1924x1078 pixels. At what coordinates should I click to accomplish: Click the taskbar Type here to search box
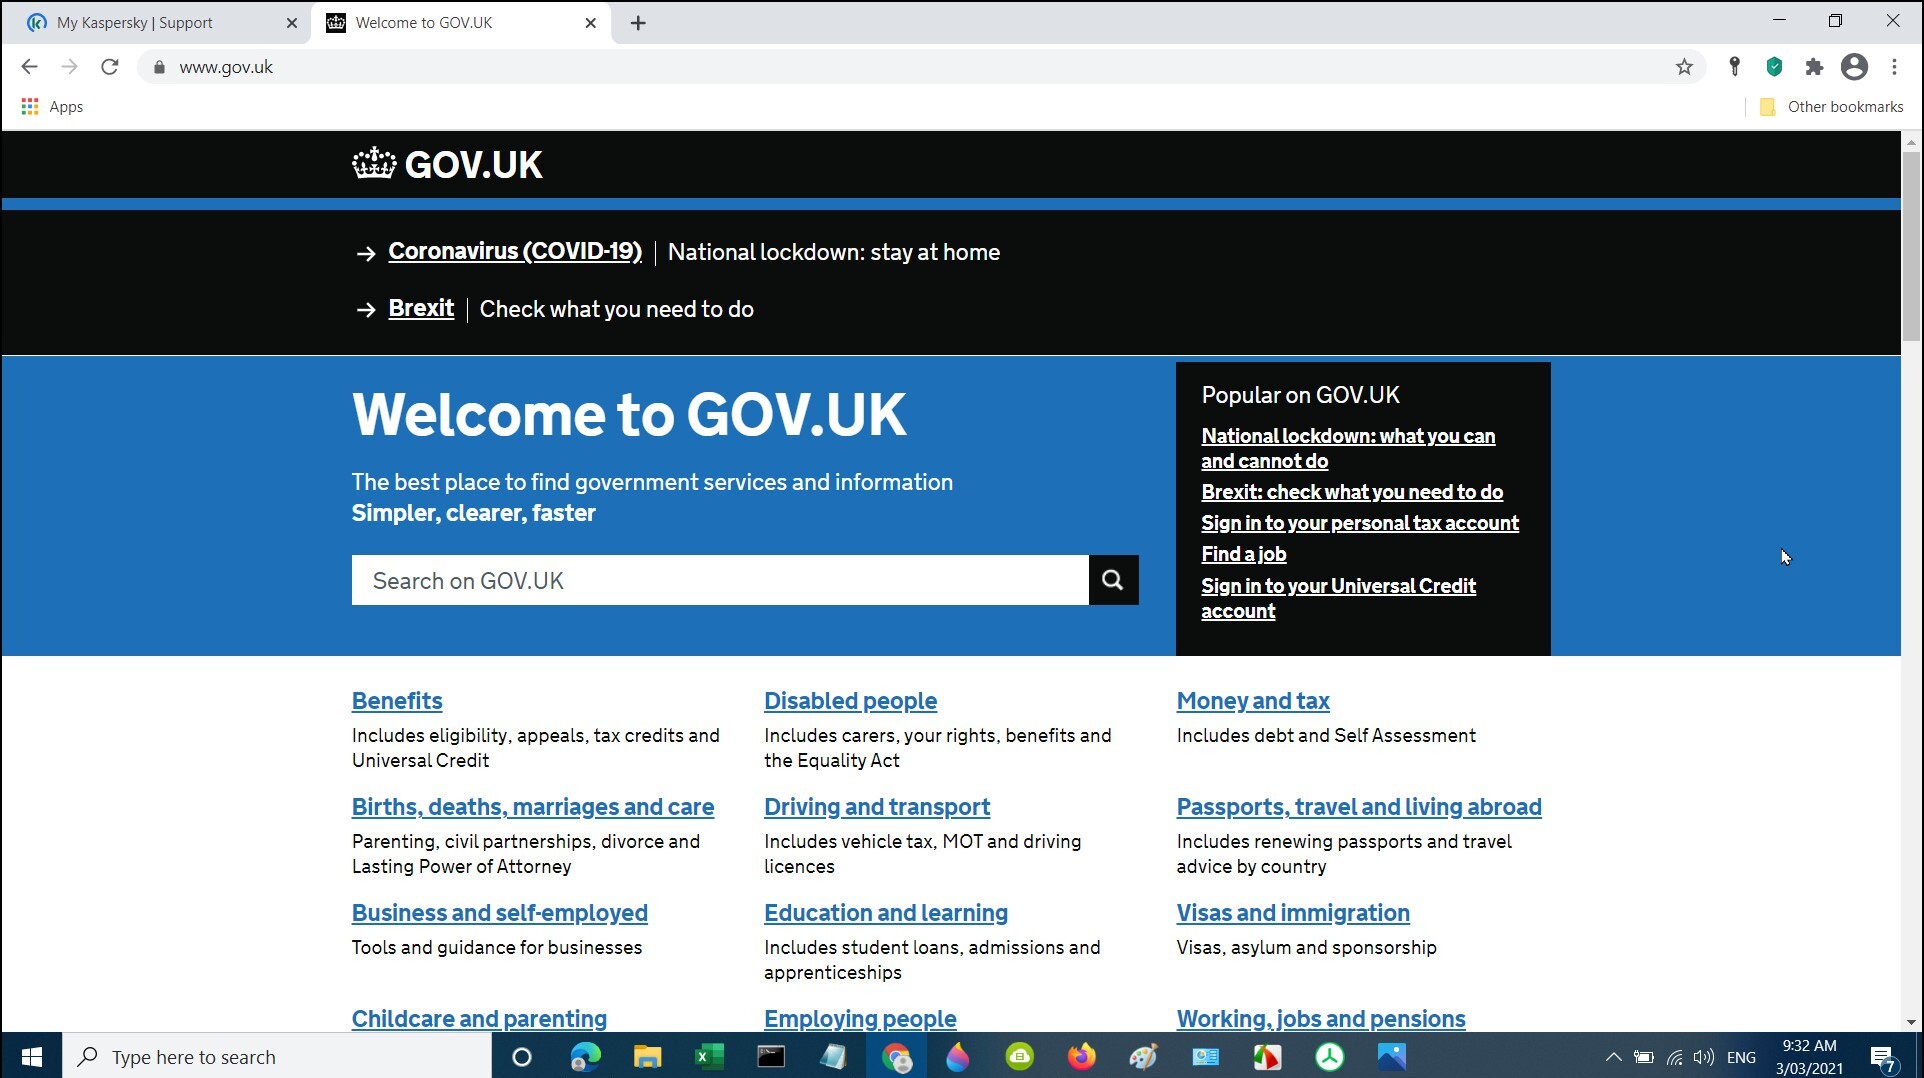[x=277, y=1056]
